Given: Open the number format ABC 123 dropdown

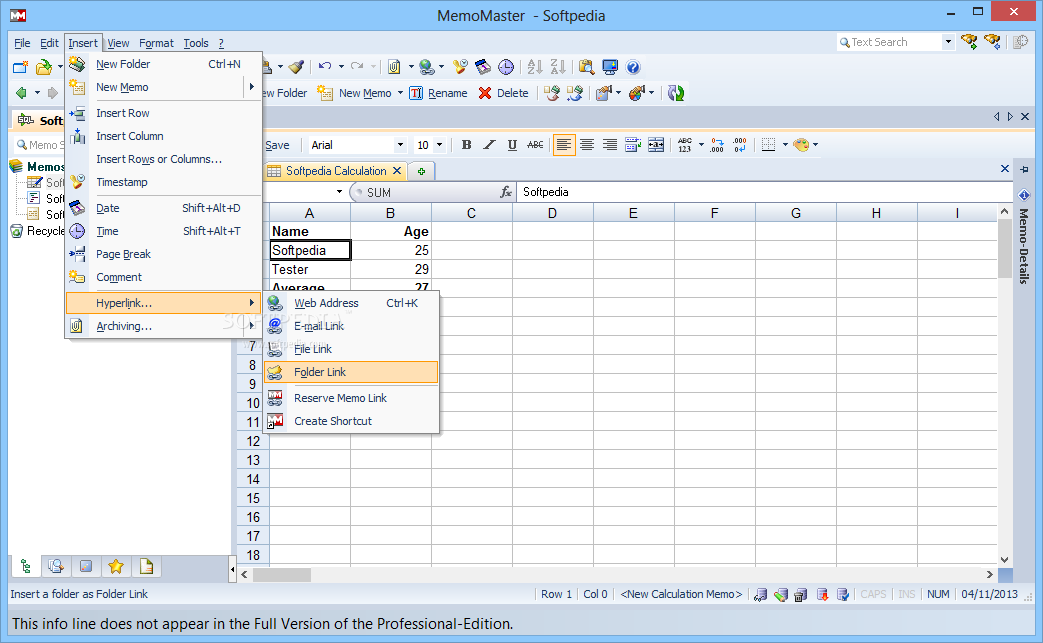Looking at the screenshot, I should pos(701,145).
